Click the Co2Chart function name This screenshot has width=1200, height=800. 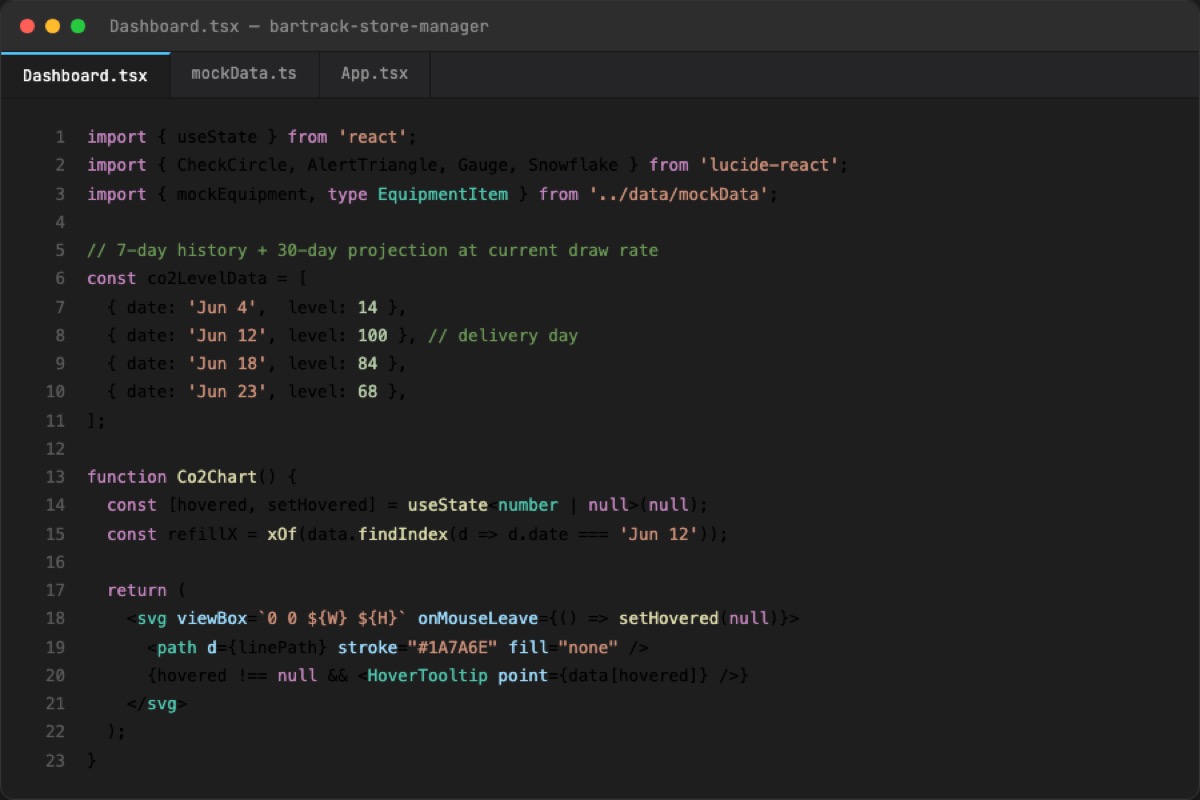tap(217, 477)
